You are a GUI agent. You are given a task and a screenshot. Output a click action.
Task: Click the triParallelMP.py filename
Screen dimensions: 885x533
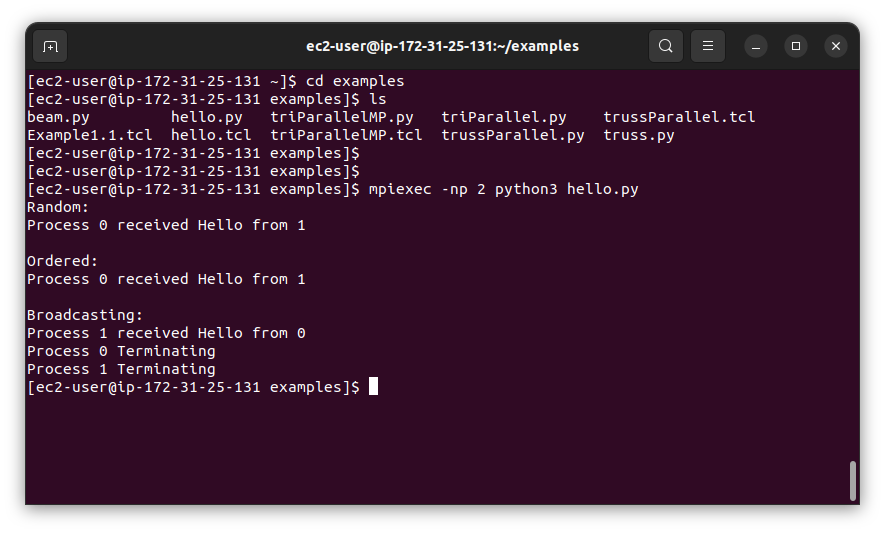click(341, 117)
